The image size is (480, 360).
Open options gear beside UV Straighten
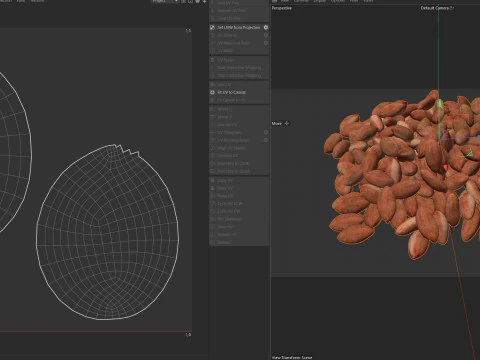pos(266,132)
